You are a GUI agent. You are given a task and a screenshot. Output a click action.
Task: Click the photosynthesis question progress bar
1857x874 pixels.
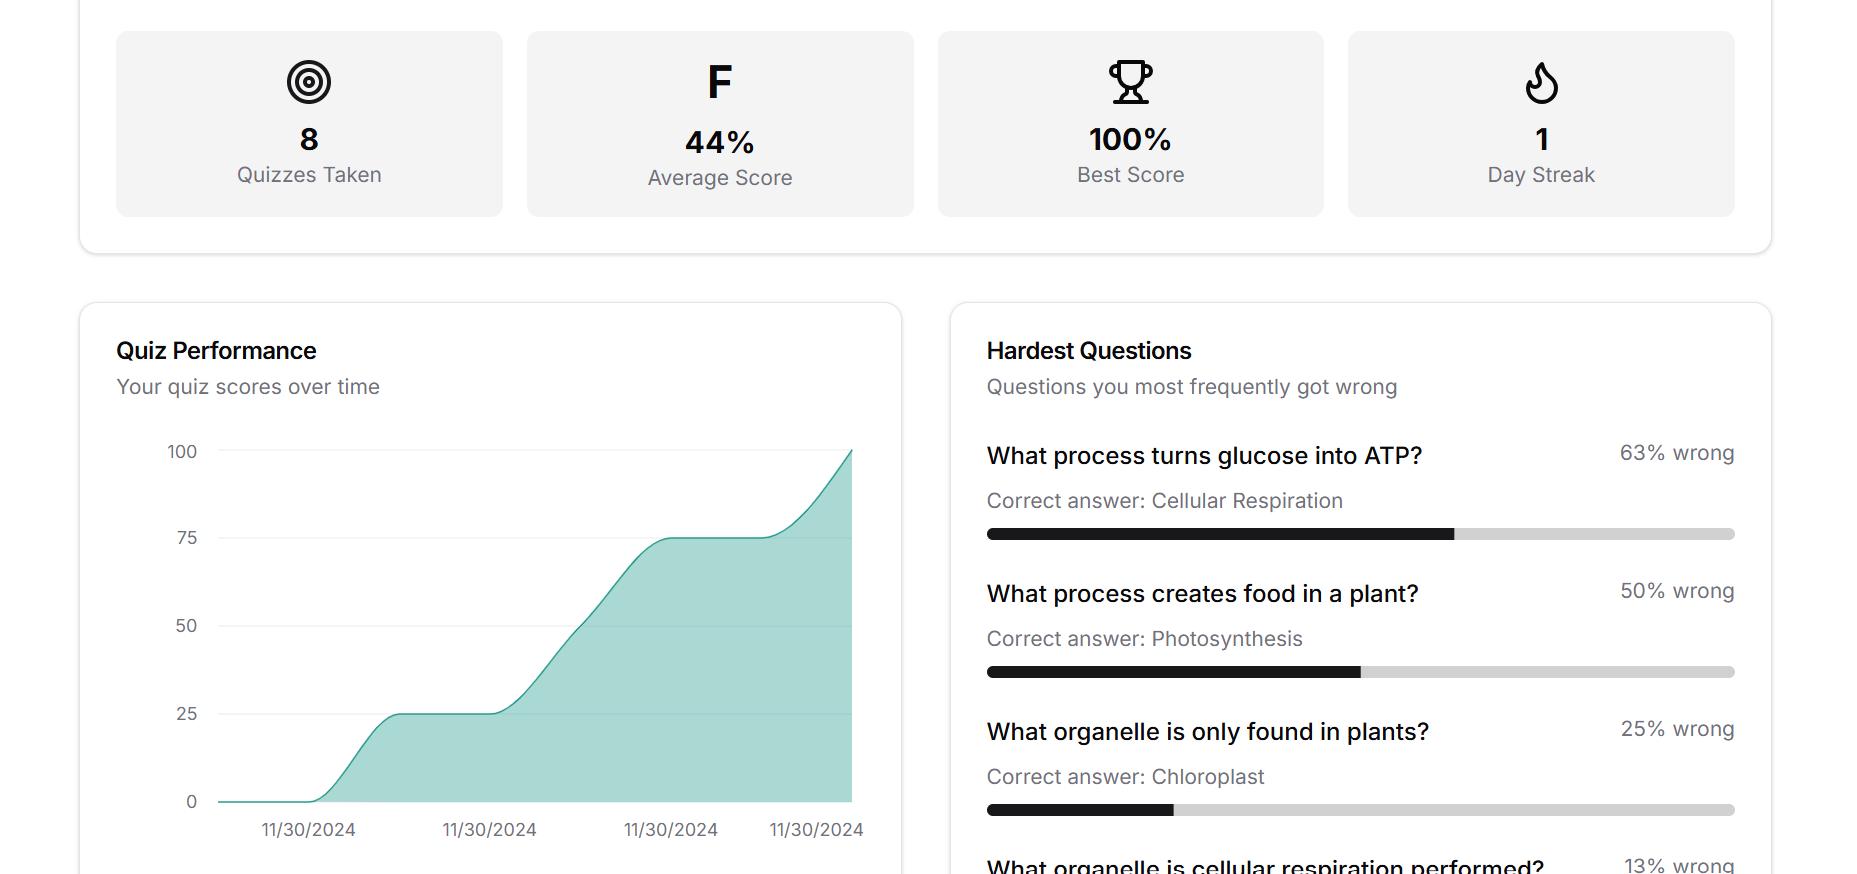click(1360, 672)
